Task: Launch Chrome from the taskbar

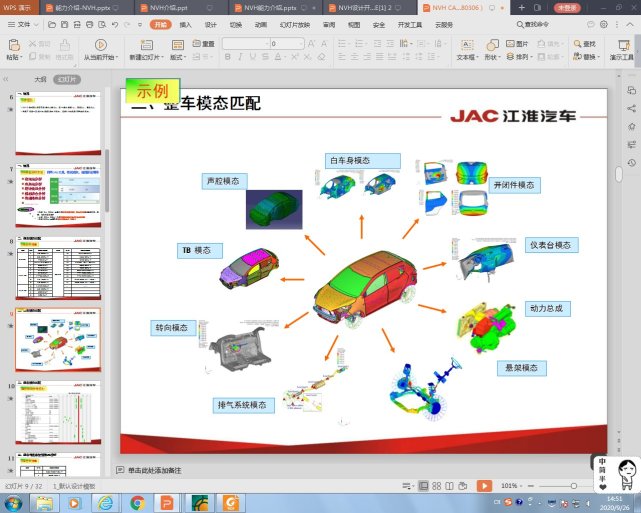Action: pos(137,503)
